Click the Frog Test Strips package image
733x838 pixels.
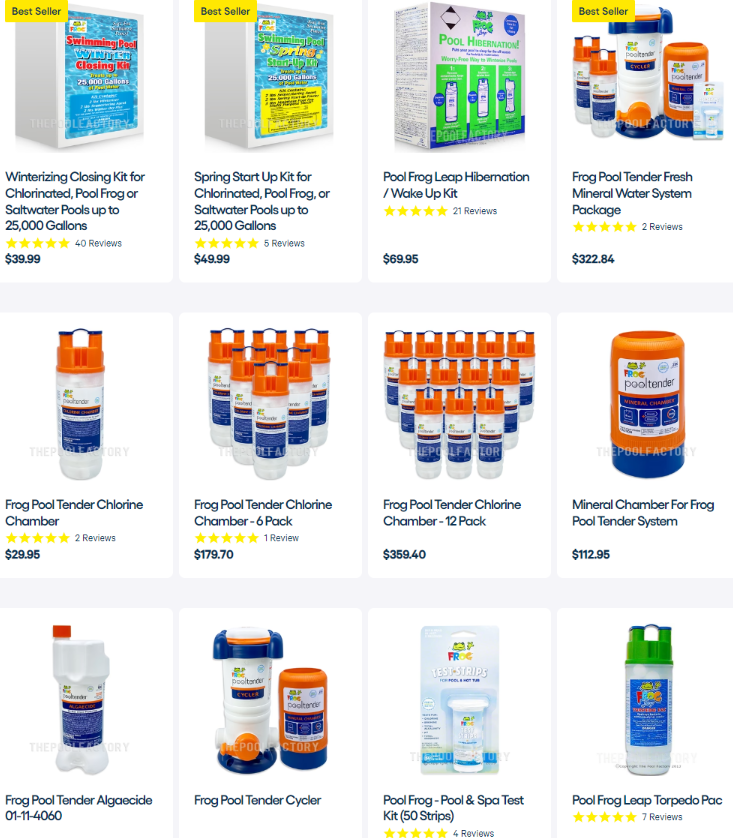pos(459,700)
